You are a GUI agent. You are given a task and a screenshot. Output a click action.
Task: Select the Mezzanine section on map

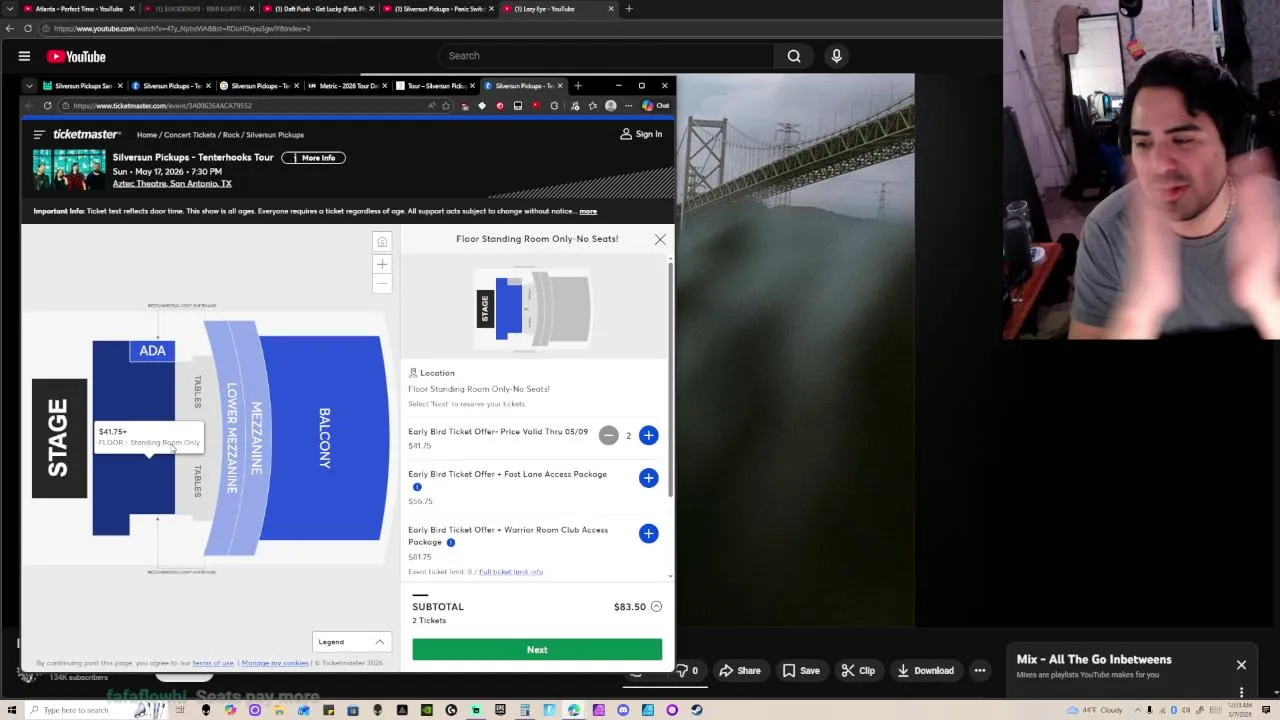[257, 438]
